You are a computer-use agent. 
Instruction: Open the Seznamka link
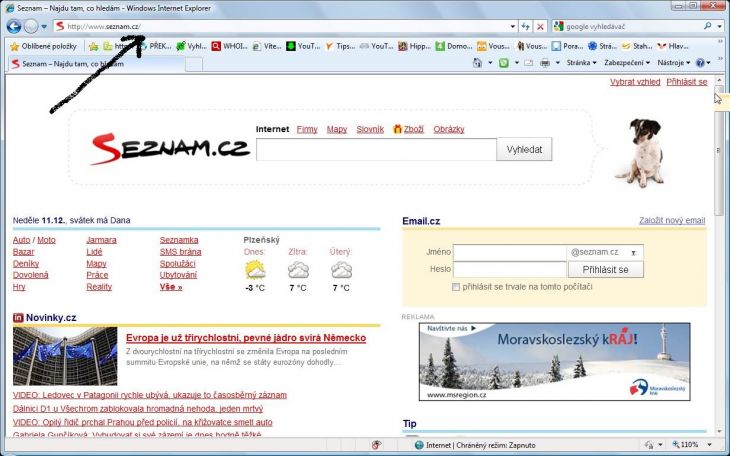click(x=179, y=240)
